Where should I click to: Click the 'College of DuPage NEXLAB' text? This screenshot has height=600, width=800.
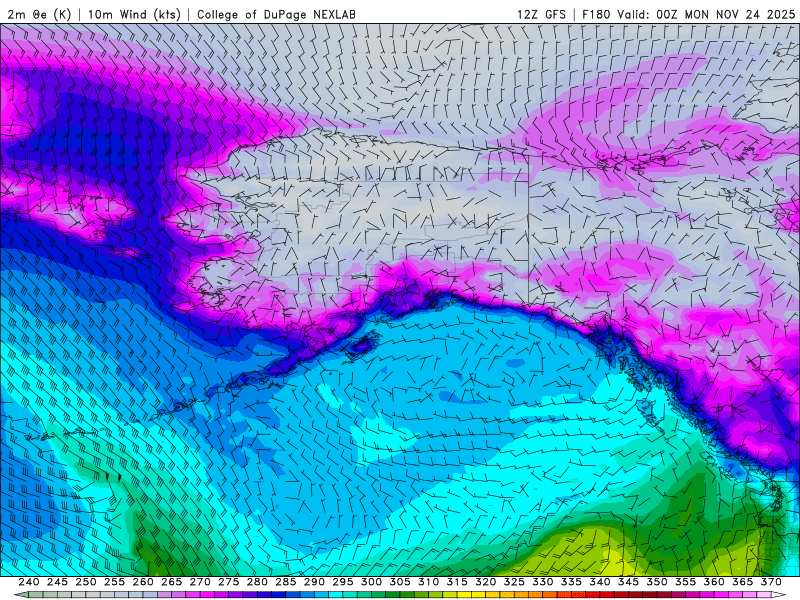tap(276, 14)
